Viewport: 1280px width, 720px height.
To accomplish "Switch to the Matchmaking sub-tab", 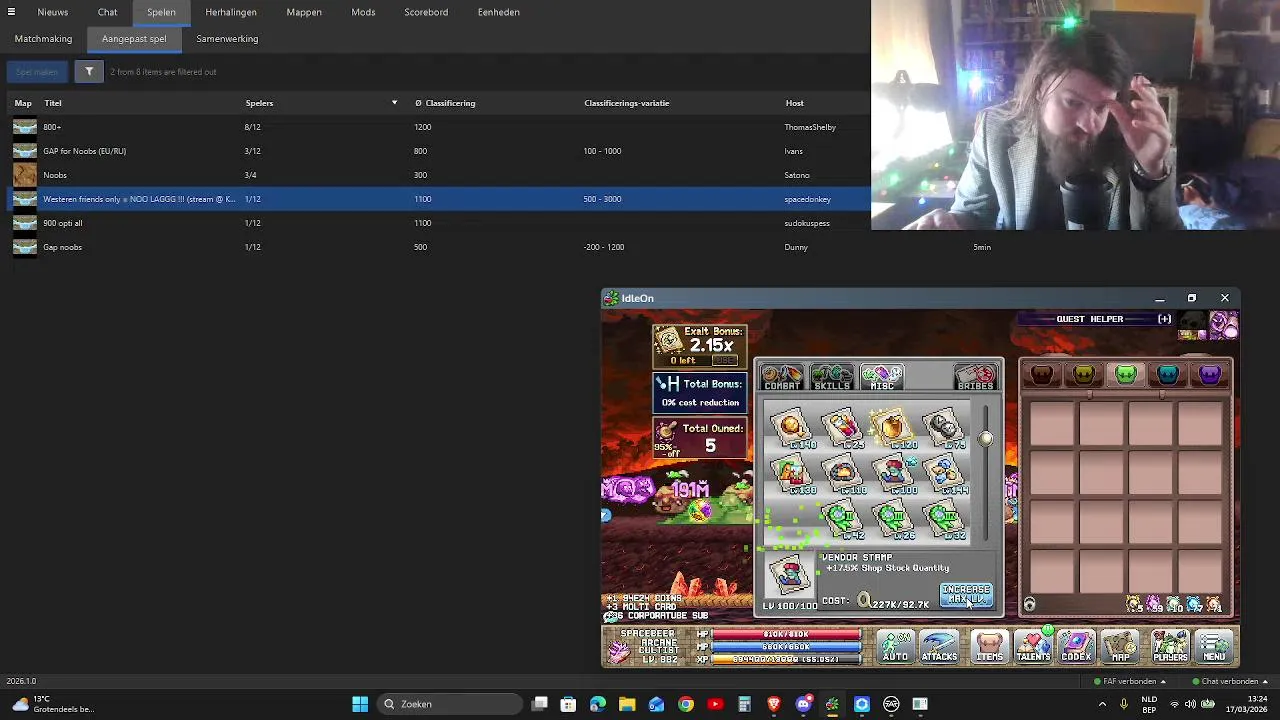I will point(43,39).
